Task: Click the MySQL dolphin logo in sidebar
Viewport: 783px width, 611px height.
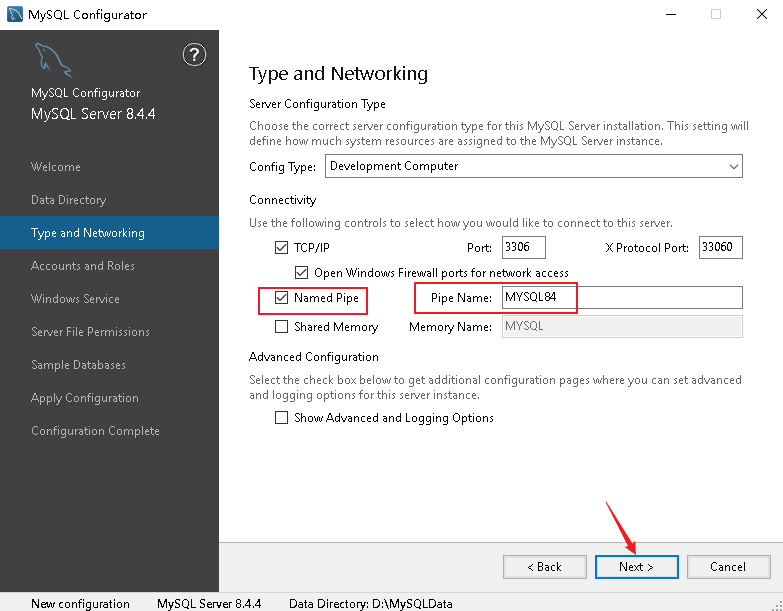Action: [53, 60]
